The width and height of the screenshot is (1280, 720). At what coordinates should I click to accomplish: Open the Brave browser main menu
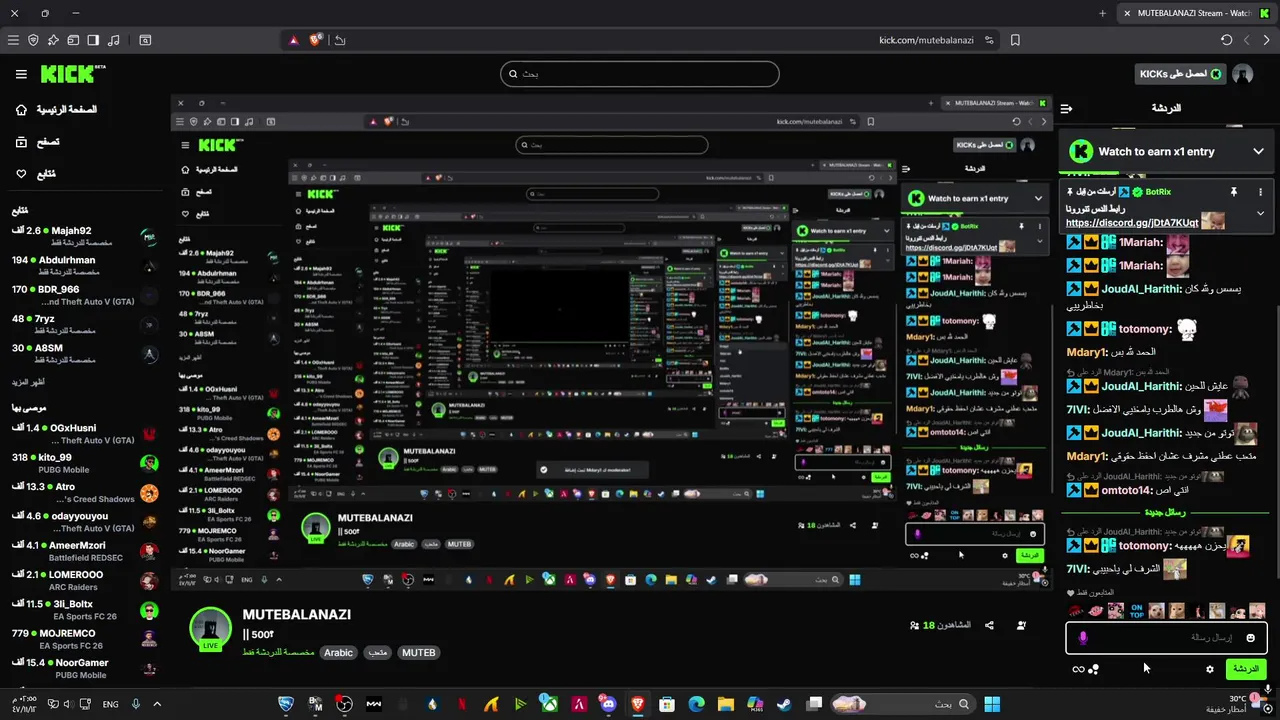[13, 40]
